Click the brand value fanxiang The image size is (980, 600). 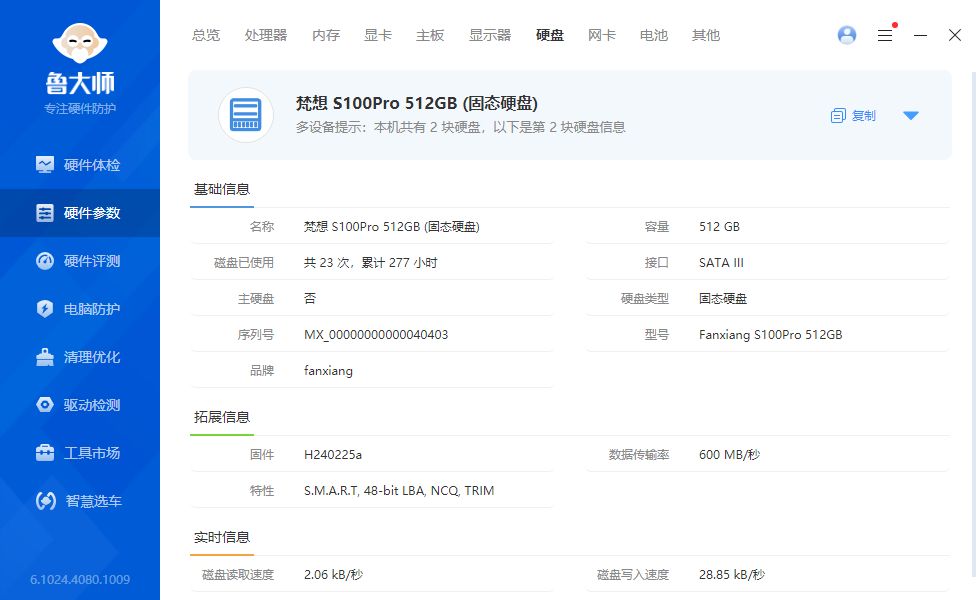328,371
